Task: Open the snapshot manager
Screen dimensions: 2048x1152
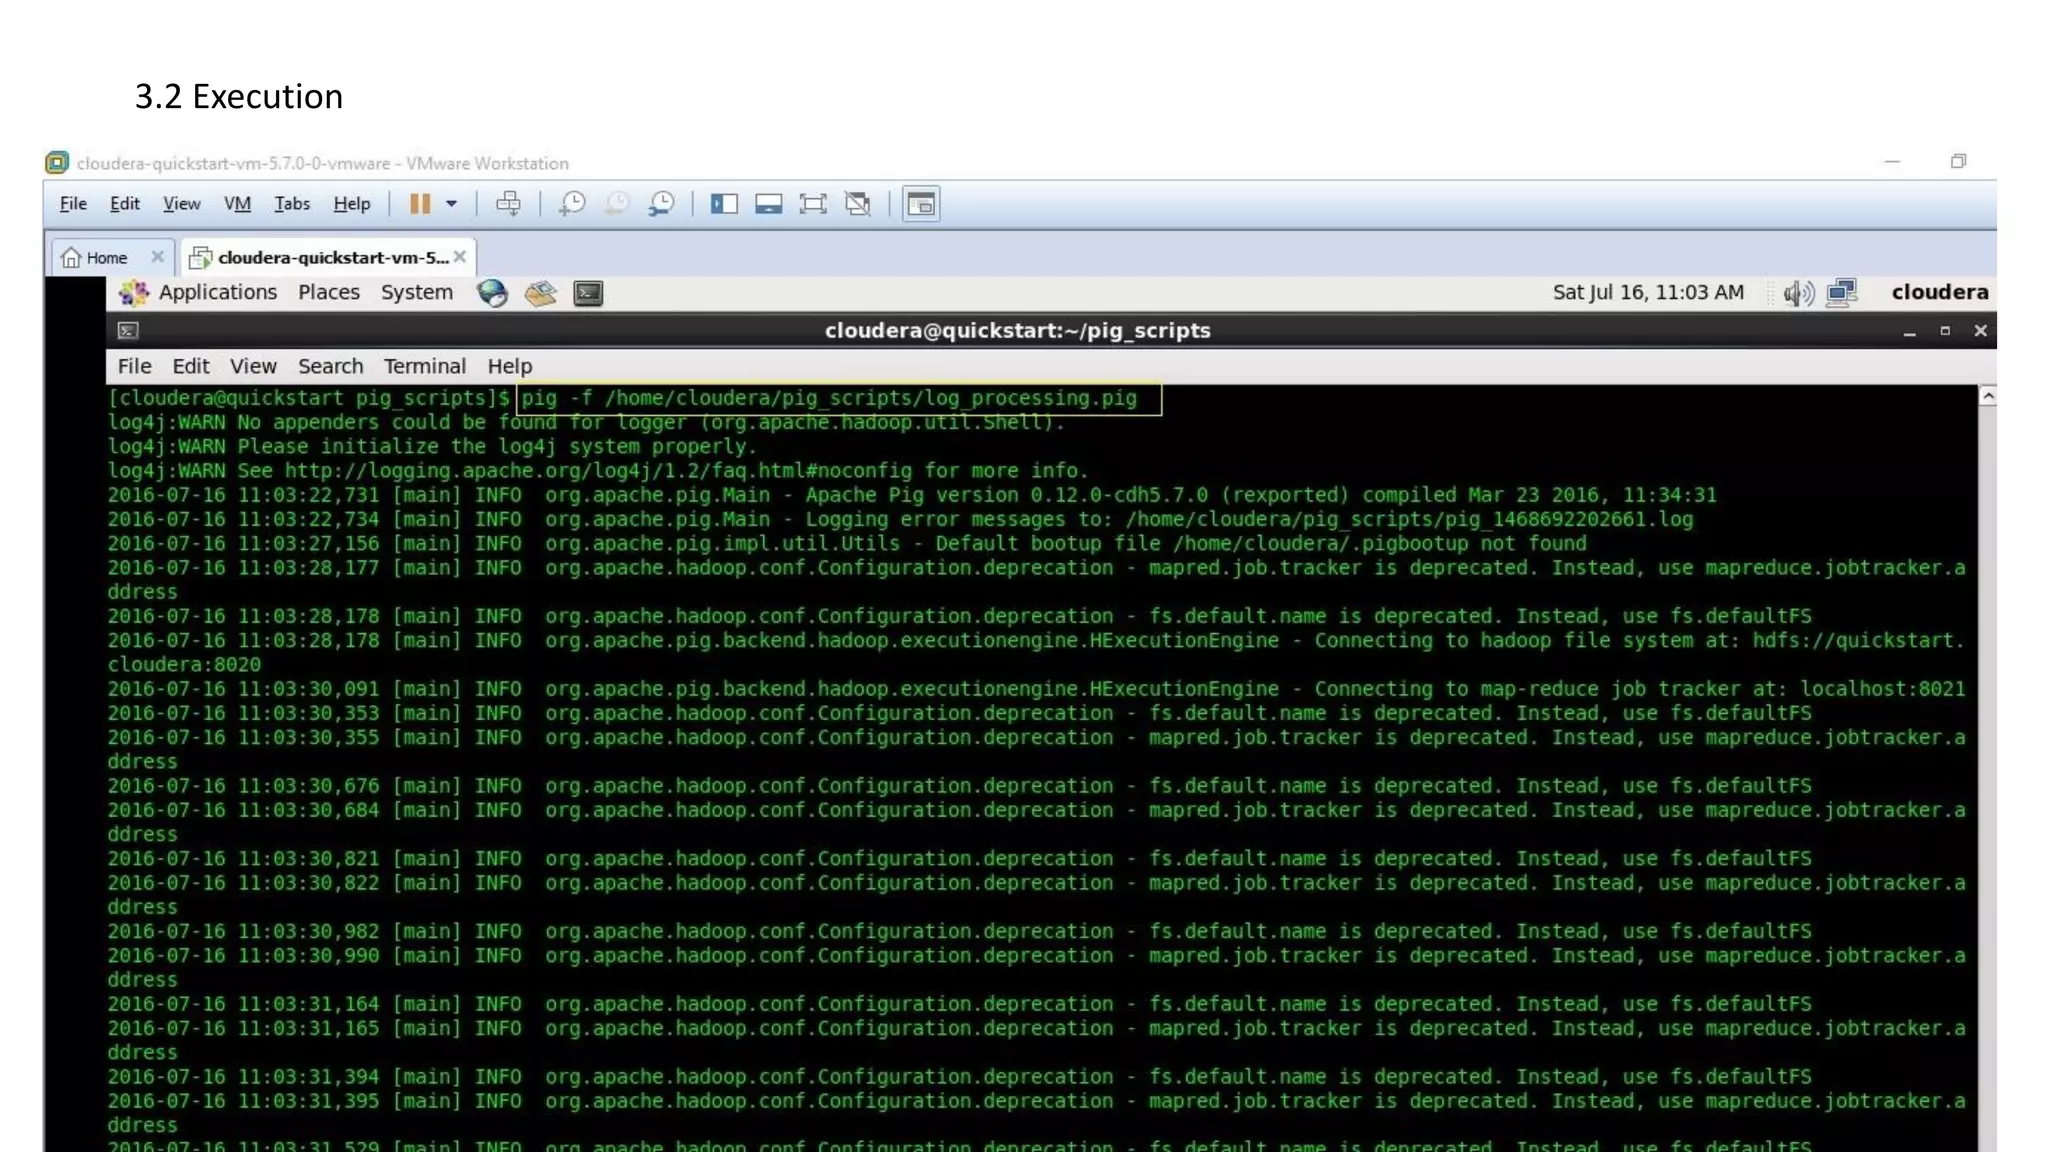Action: coord(662,204)
